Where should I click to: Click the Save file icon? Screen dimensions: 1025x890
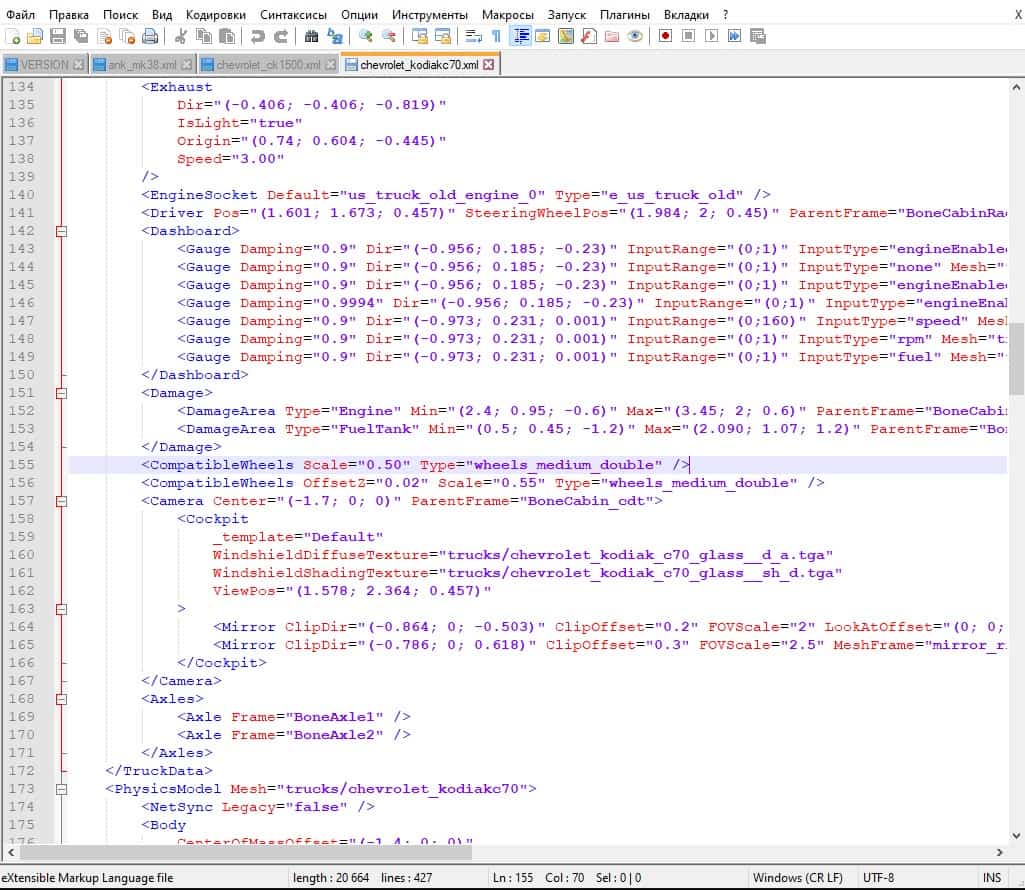(58, 37)
